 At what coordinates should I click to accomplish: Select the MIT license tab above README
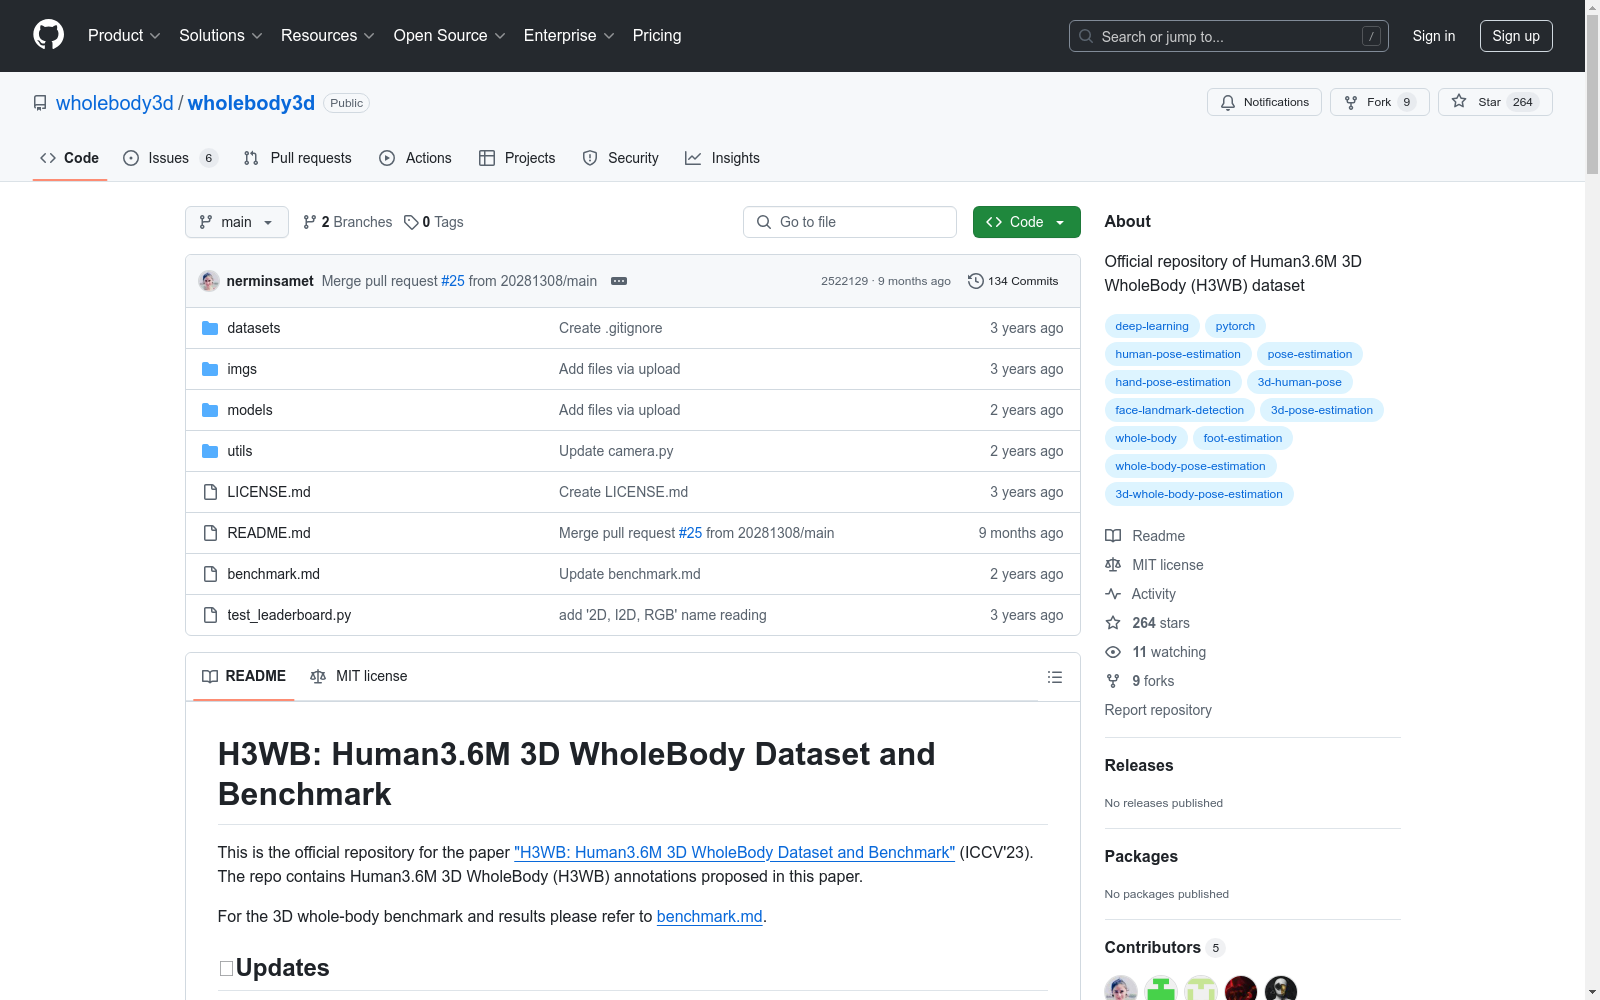[359, 676]
